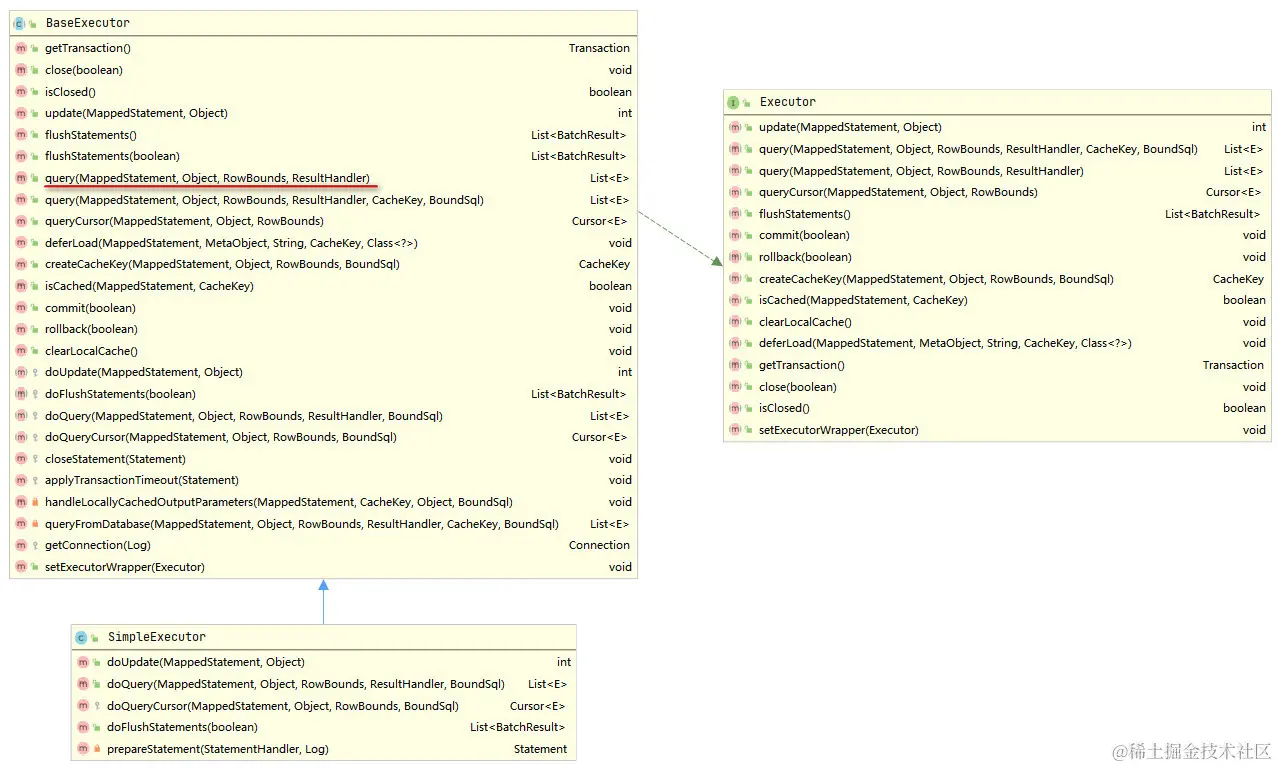The image size is (1278, 768).
Task: Click method icon of setExecutorWrapper in BaseExecutor
Action: 21,567
